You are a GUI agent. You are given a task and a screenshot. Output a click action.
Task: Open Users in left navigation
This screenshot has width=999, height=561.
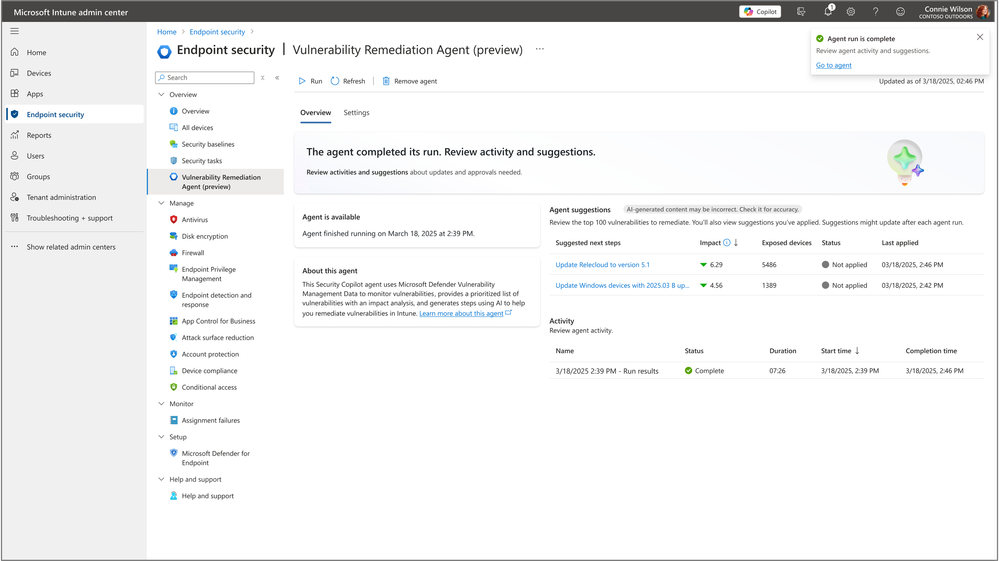(x=36, y=155)
